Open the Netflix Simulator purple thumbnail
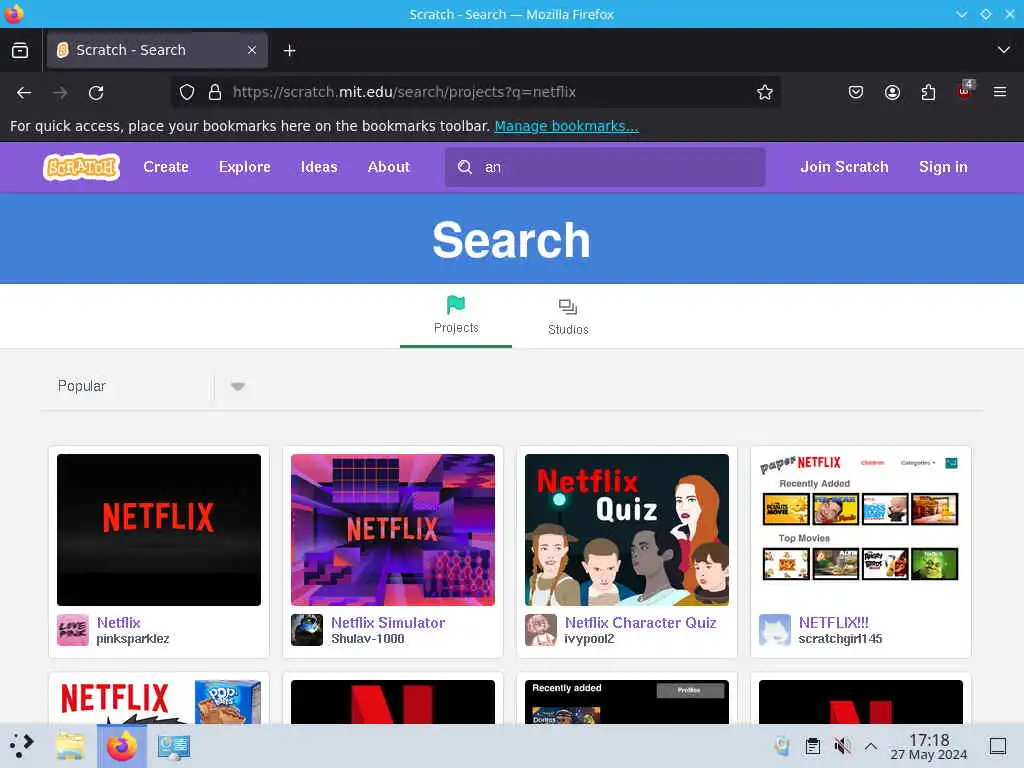 tap(392, 530)
